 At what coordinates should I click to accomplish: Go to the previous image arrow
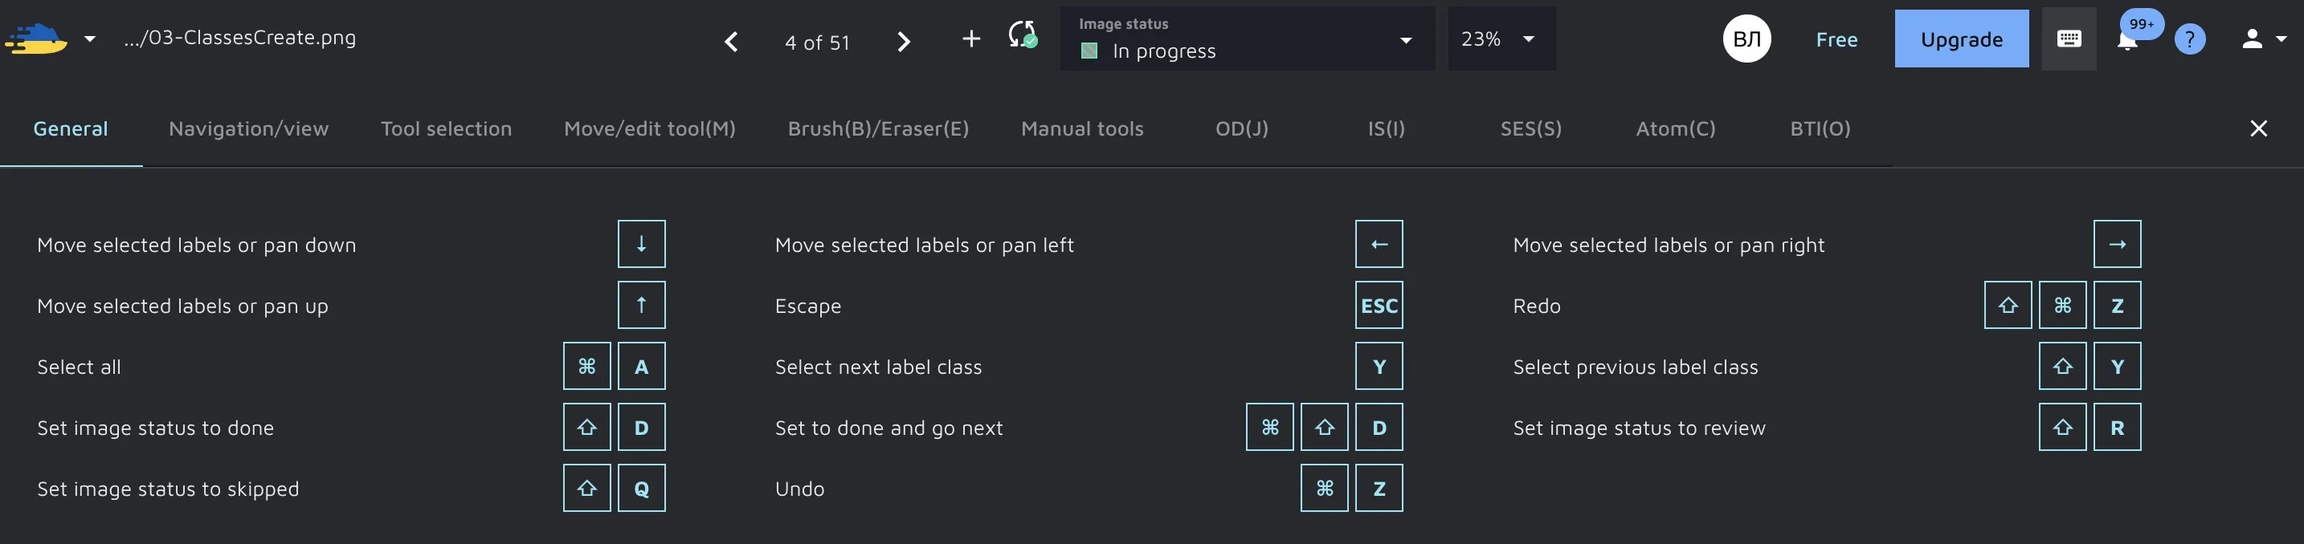(x=731, y=41)
